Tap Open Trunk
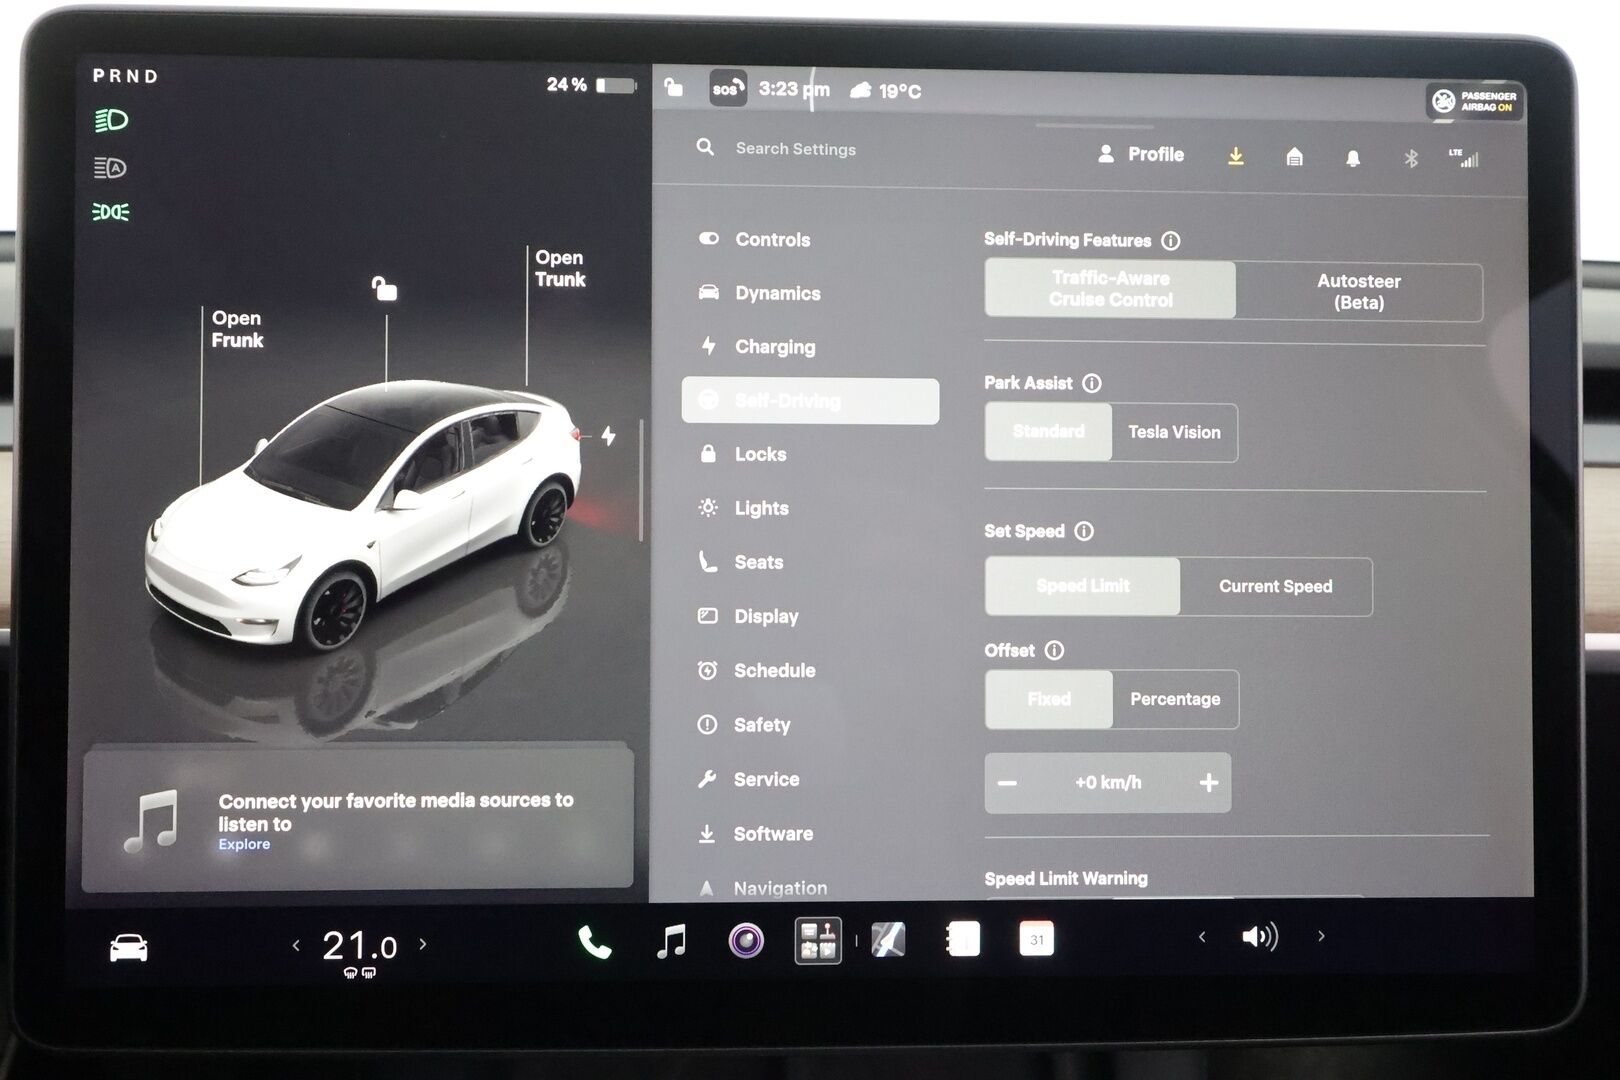Viewport: 1620px width, 1080px height. (560, 268)
